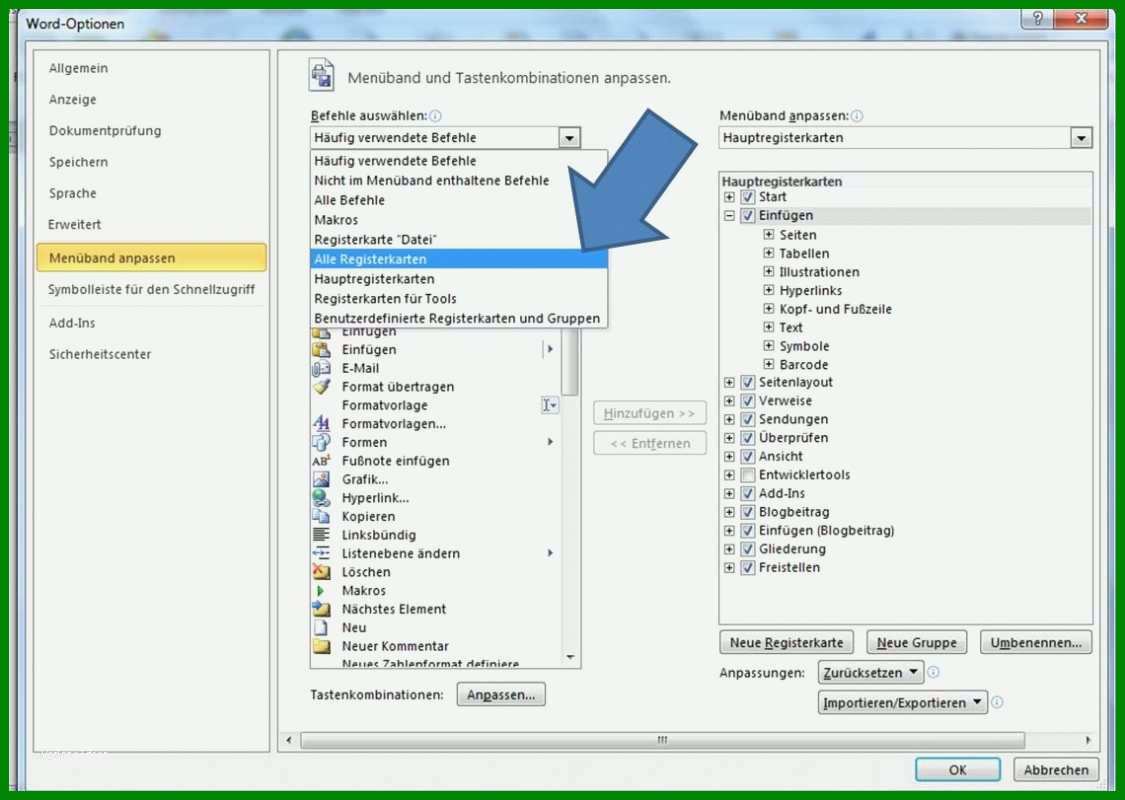
Task: Click the Neue Gruppe button
Action: point(916,642)
